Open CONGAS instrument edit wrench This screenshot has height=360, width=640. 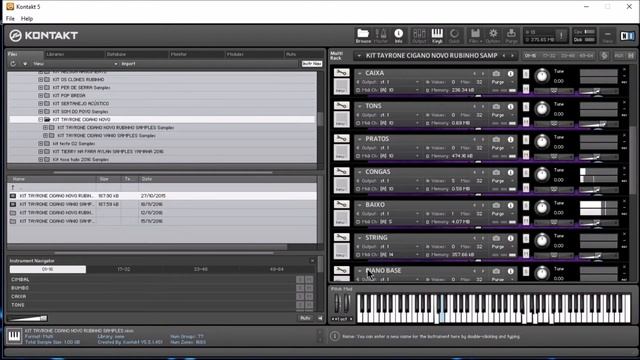(342, 171)
